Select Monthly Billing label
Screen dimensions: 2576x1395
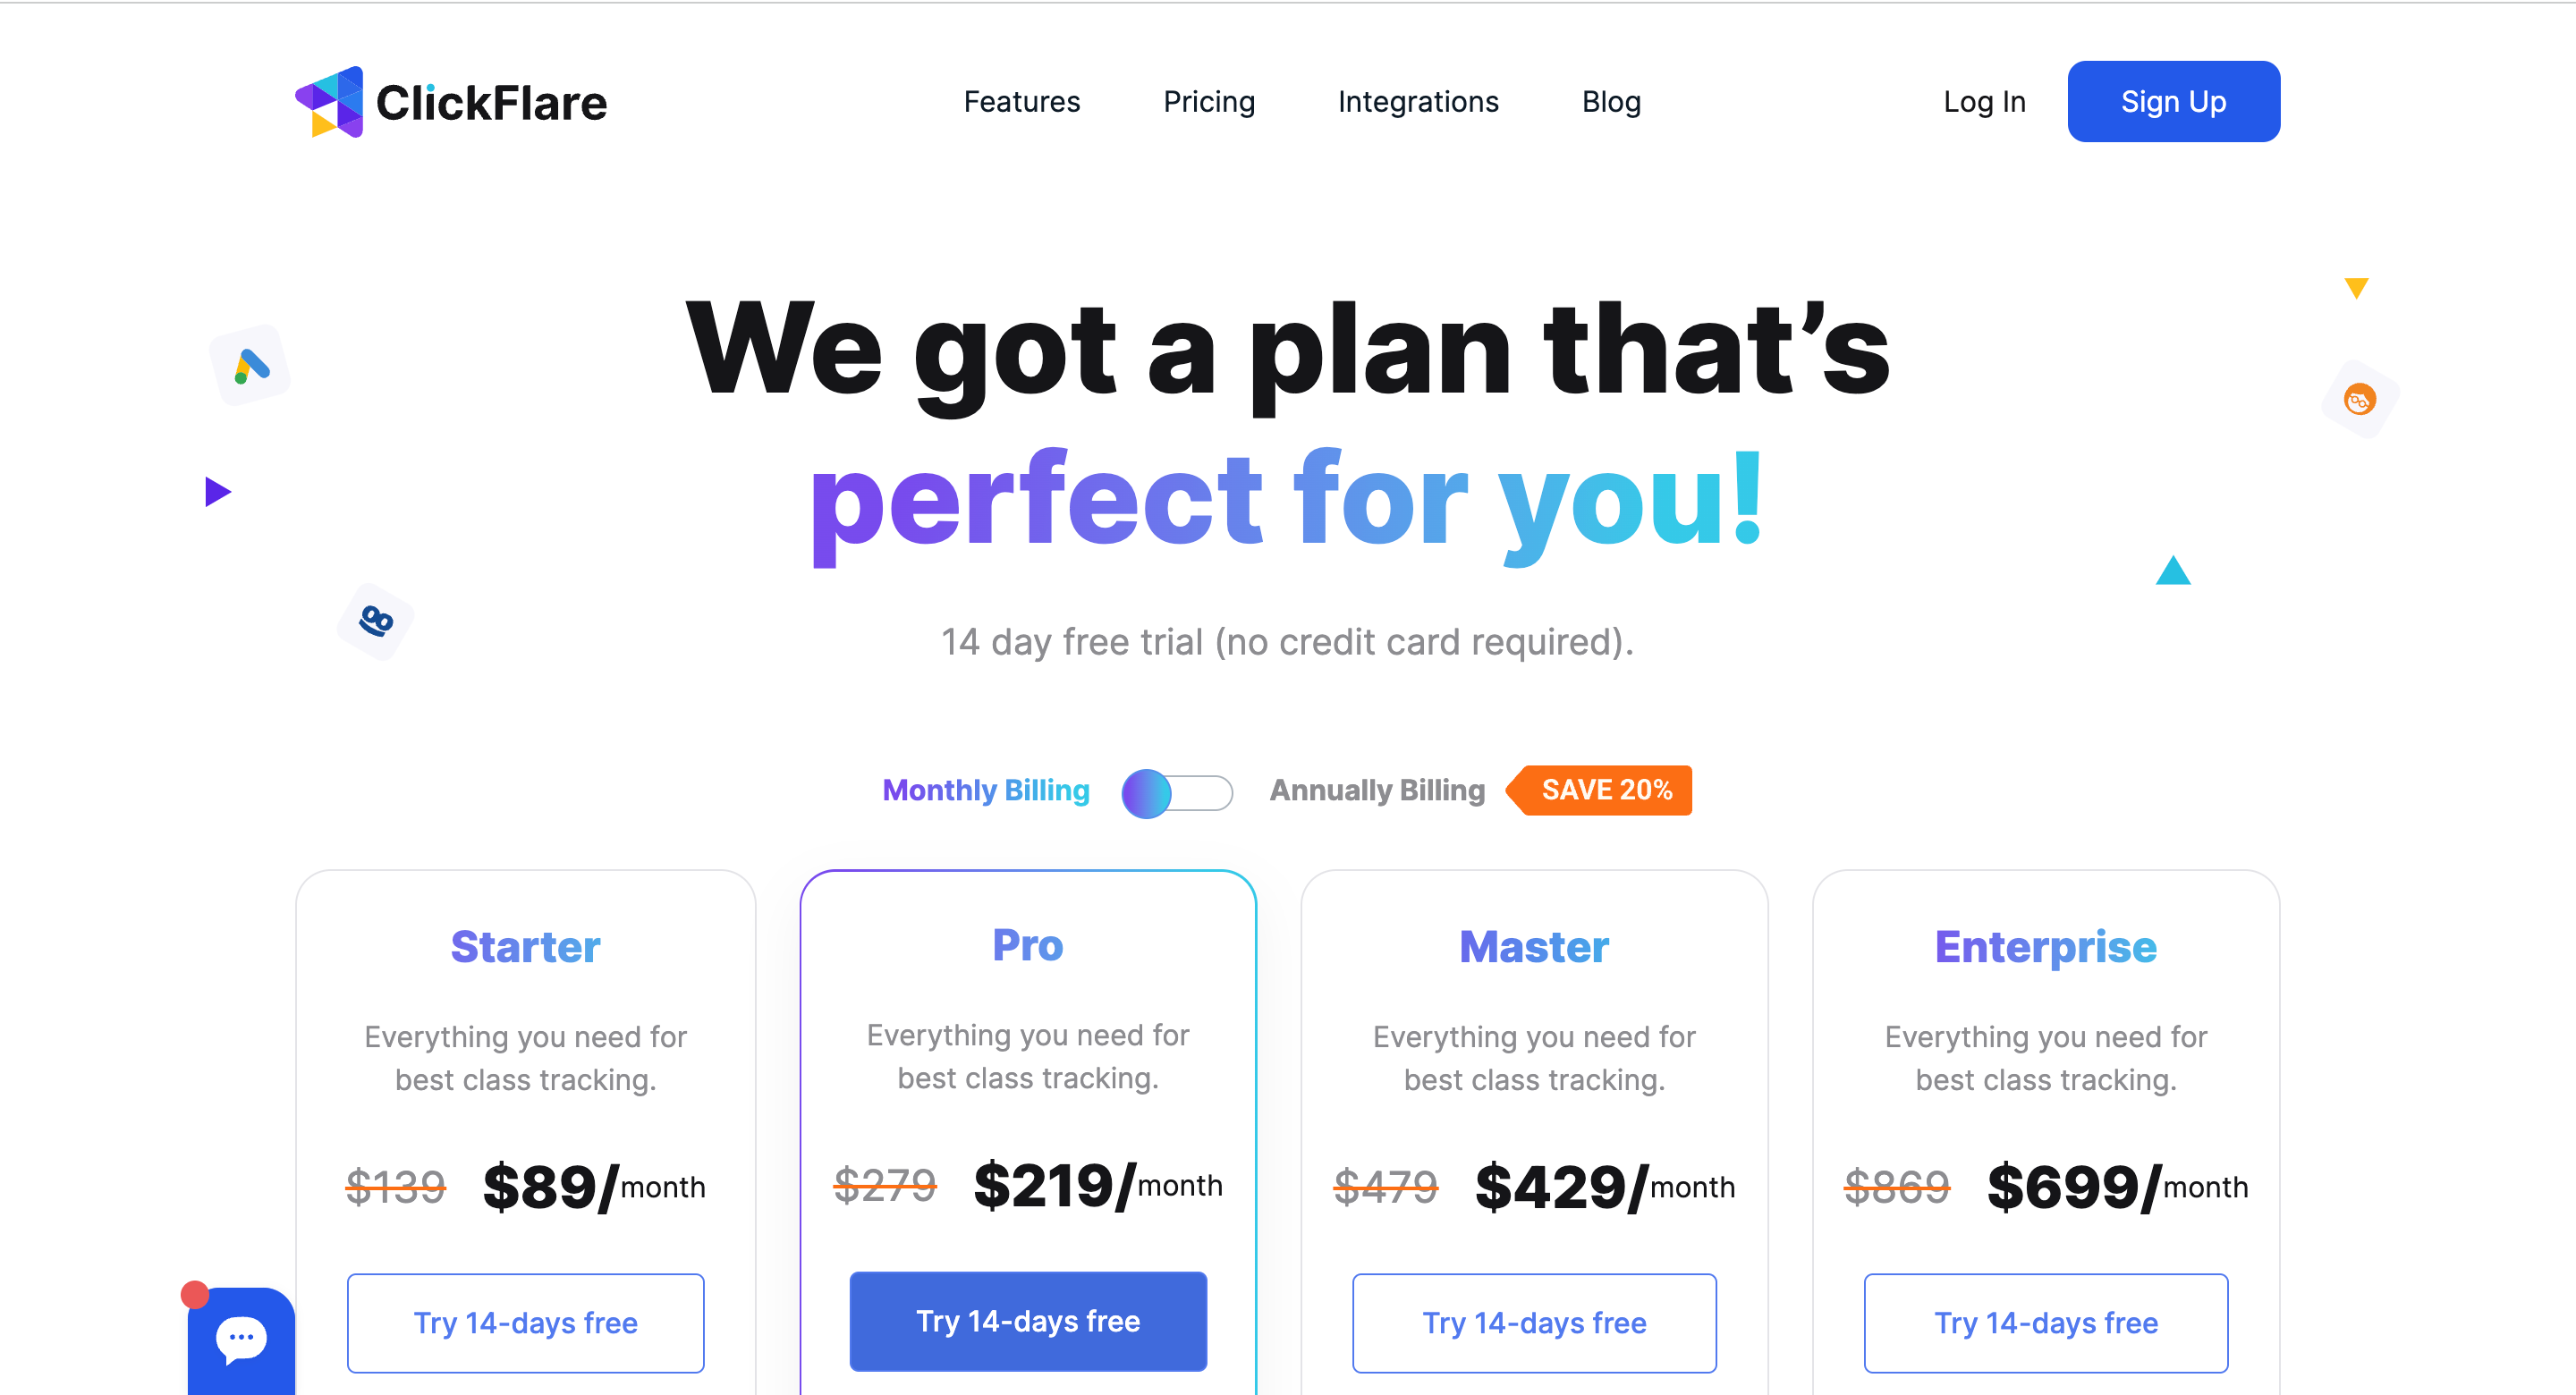click(986, 790)
